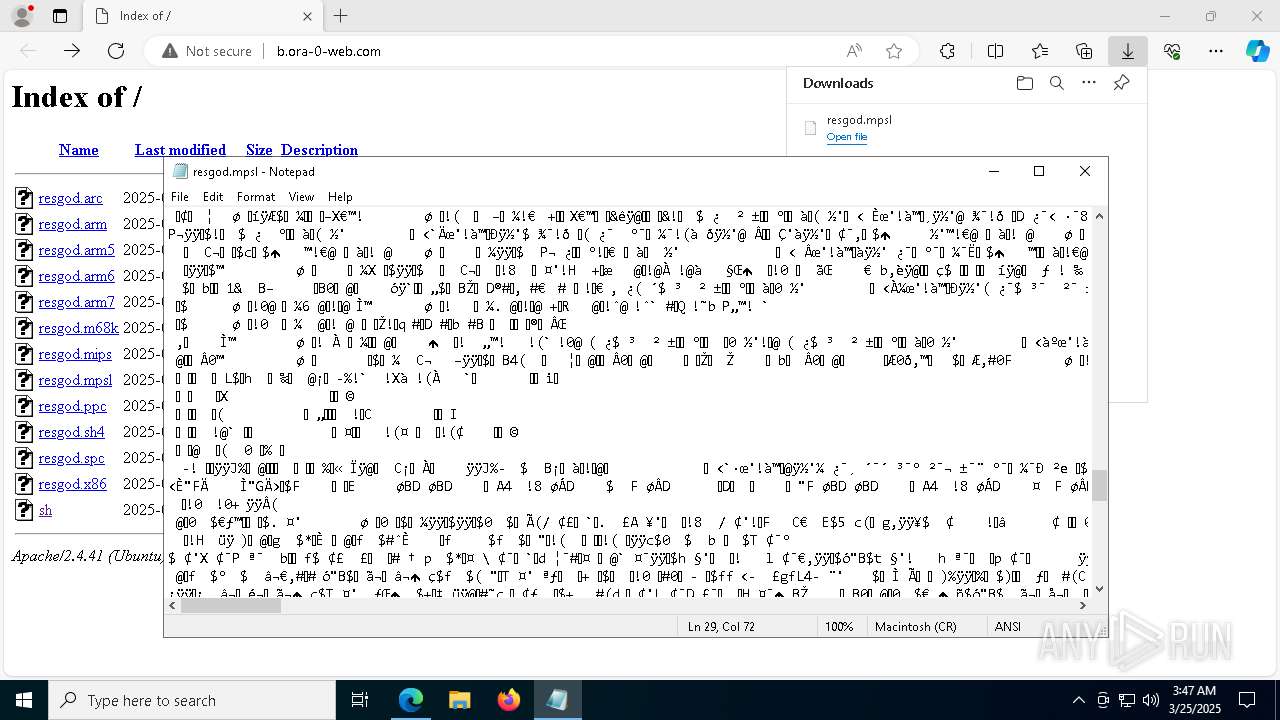Sort listing by Size column
This screenshot has height=720, width=1280.
click(259, 150)
